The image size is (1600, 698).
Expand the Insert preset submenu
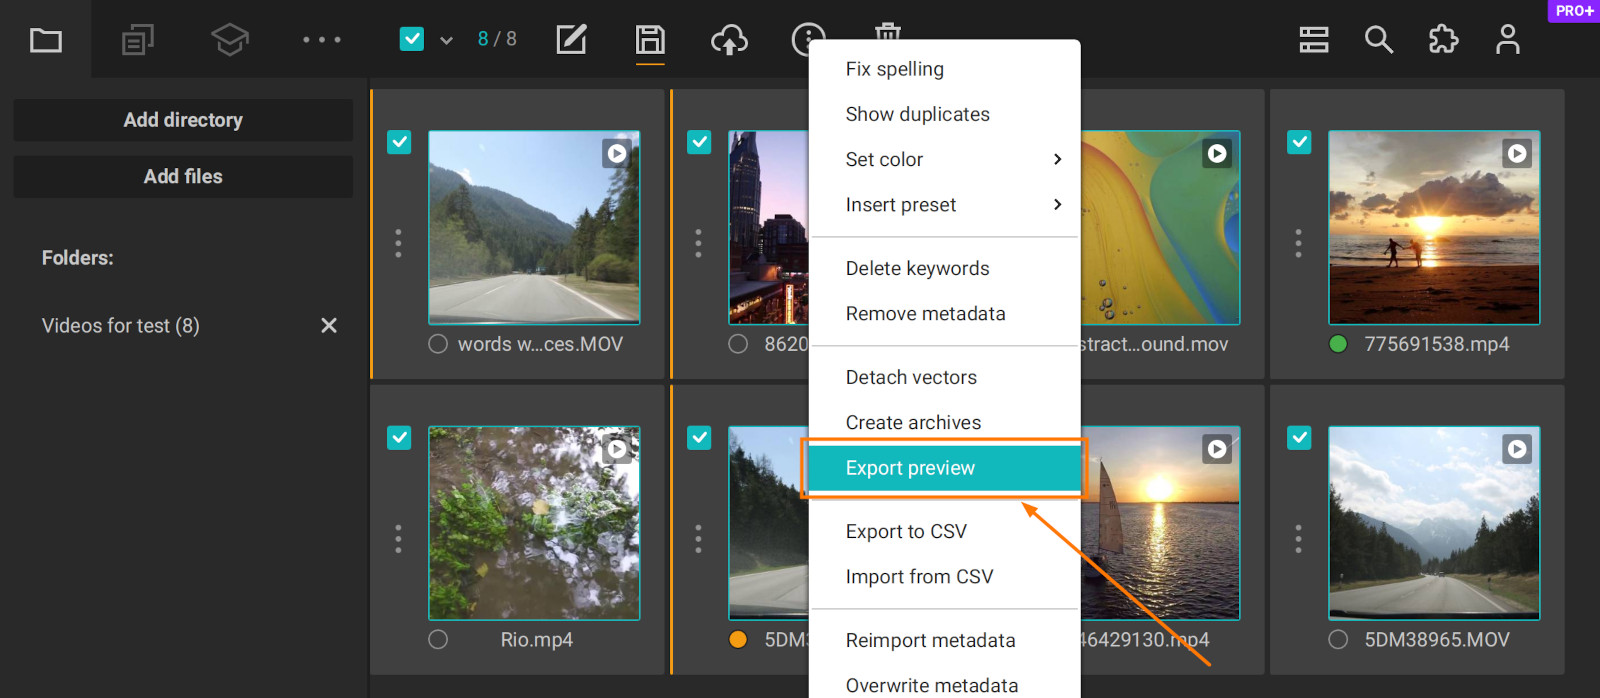[x=944, y=204]
